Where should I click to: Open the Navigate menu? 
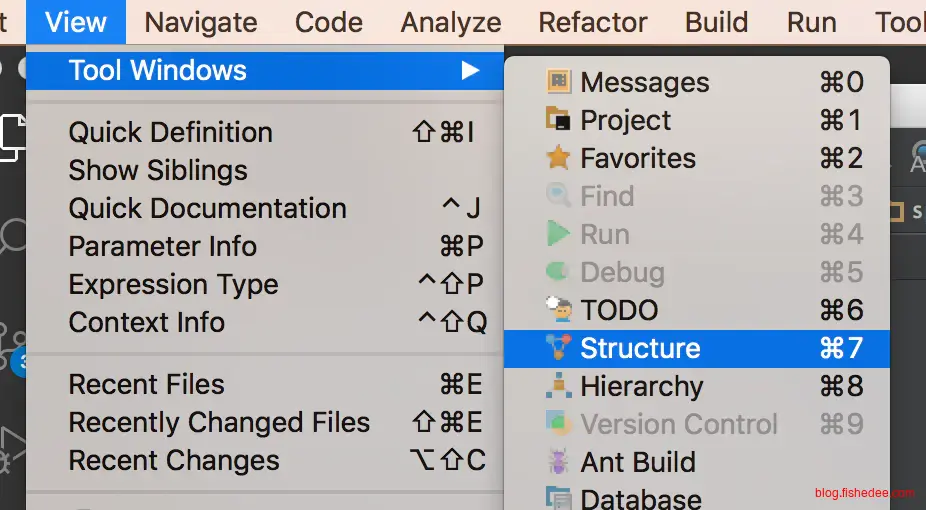(x=200, y=22)
